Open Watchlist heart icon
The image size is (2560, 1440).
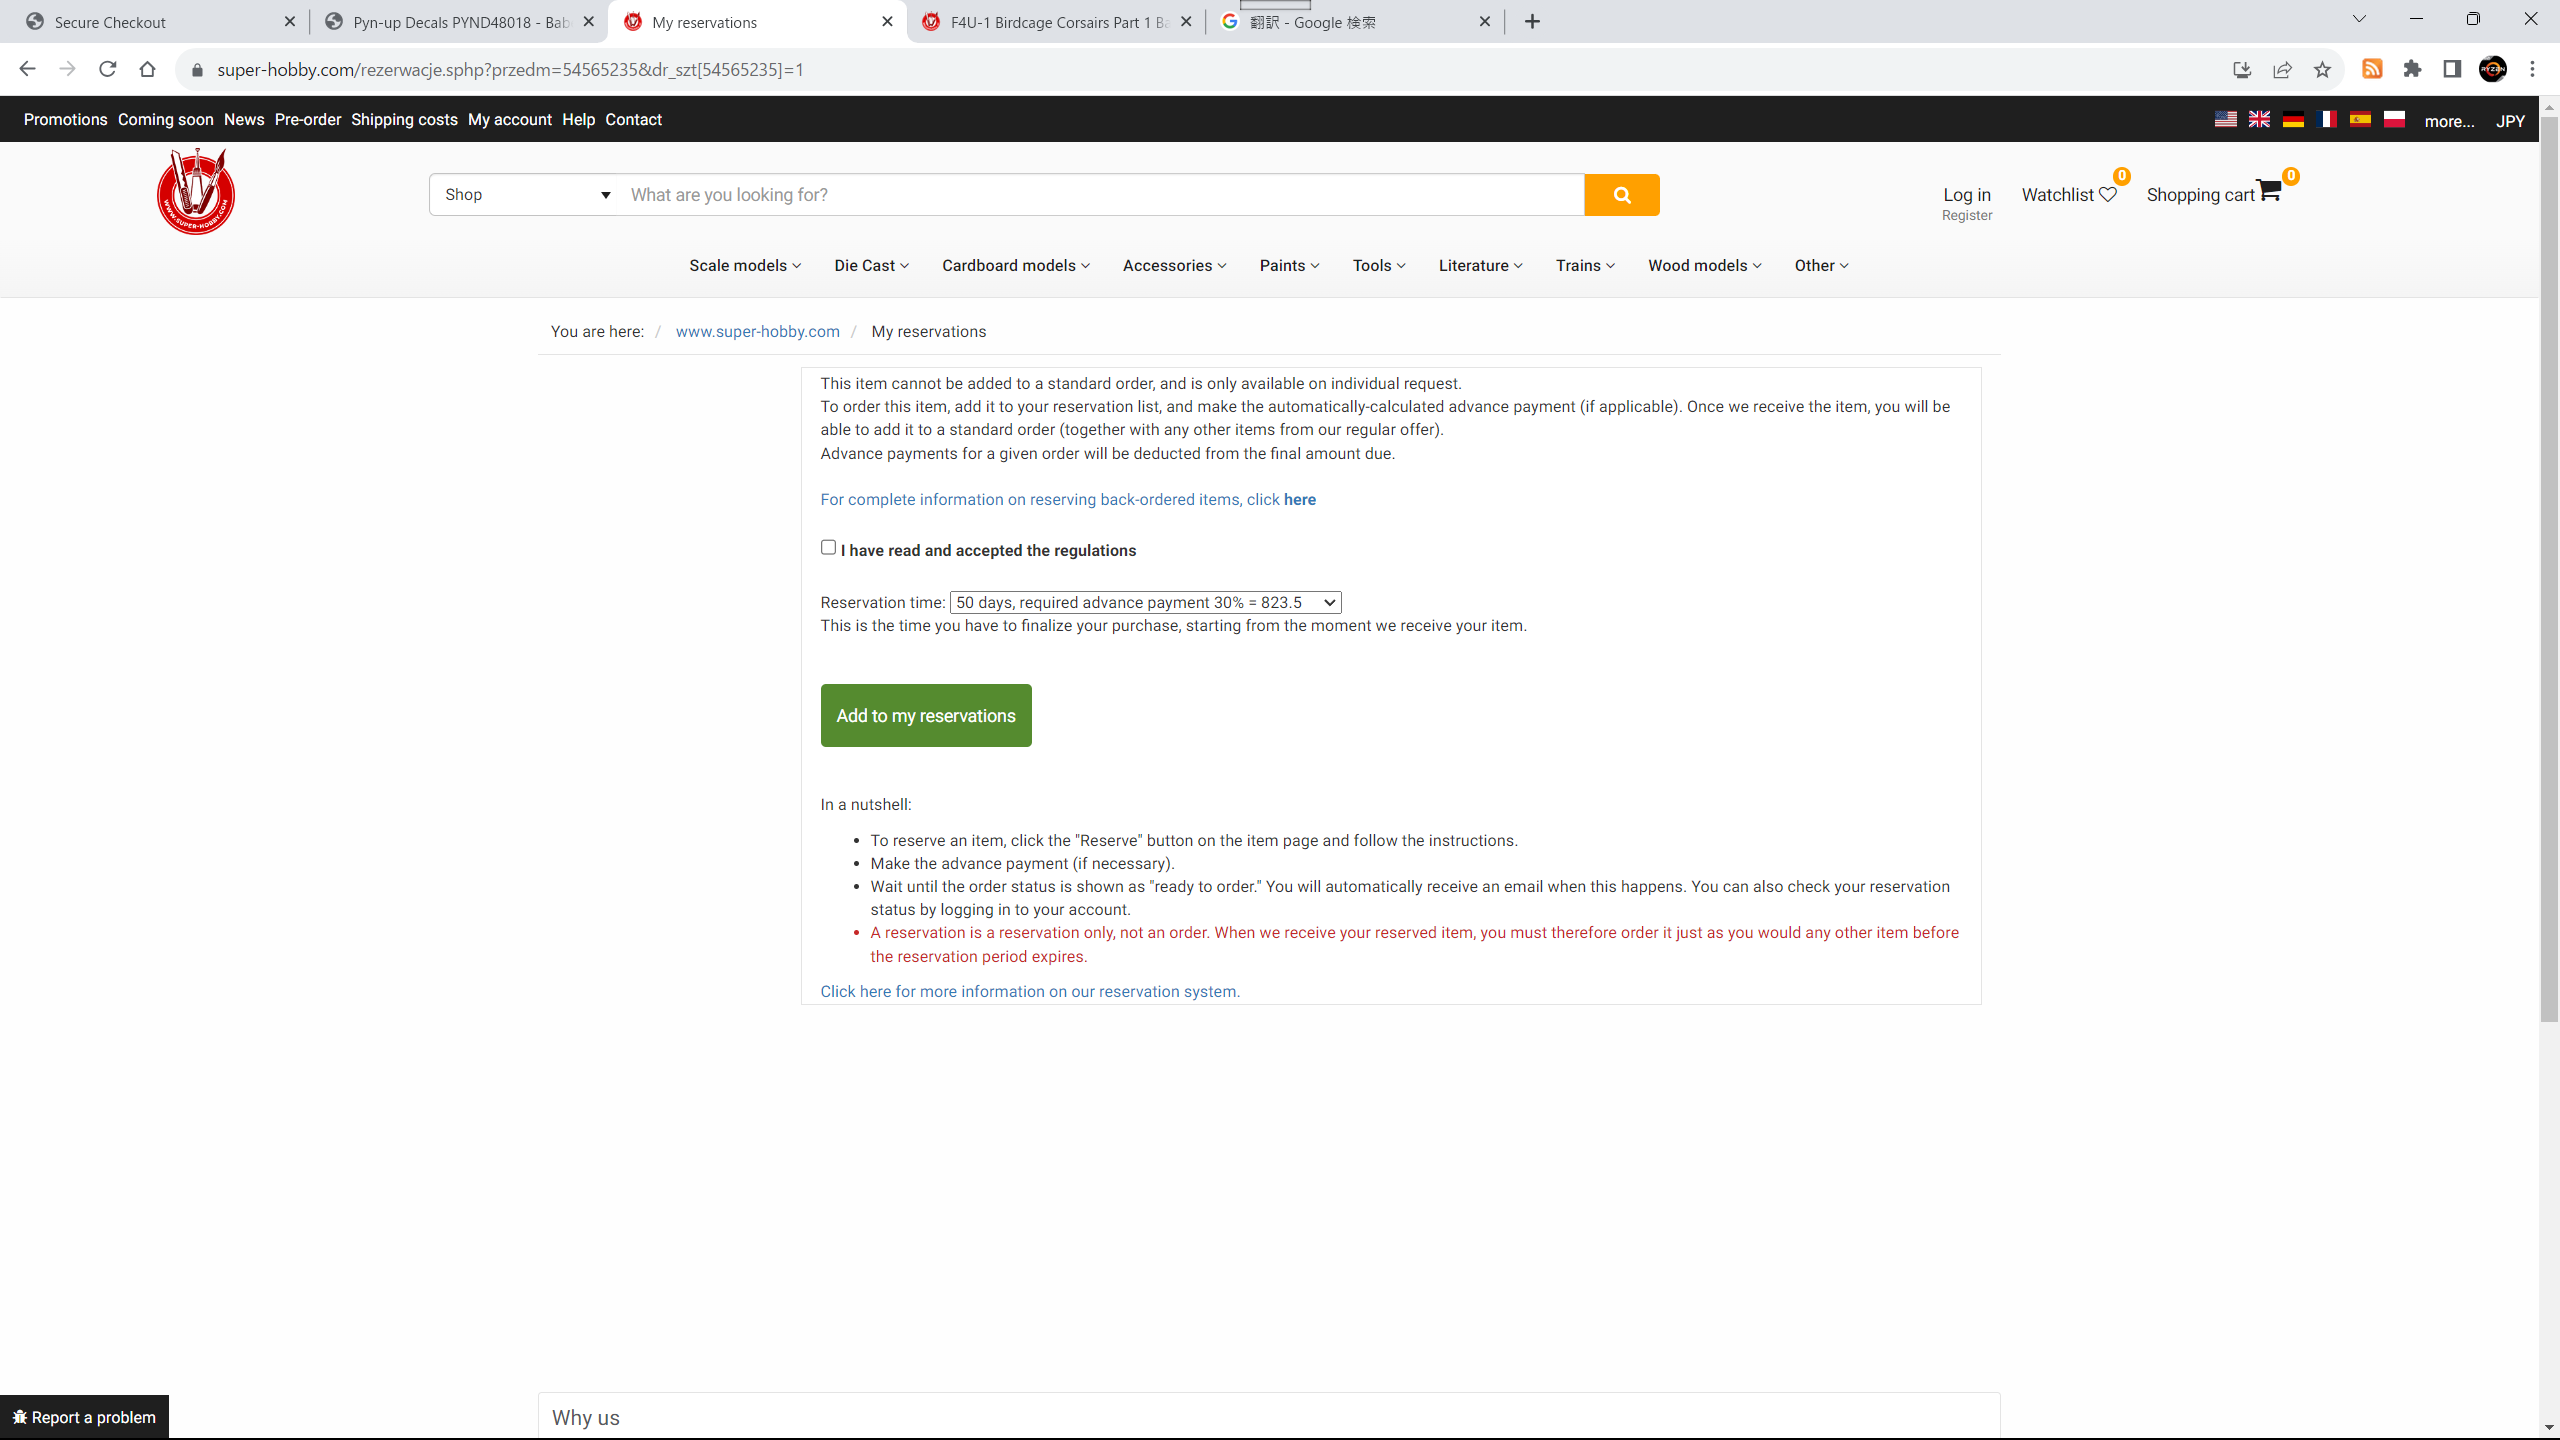[2108, 195]
